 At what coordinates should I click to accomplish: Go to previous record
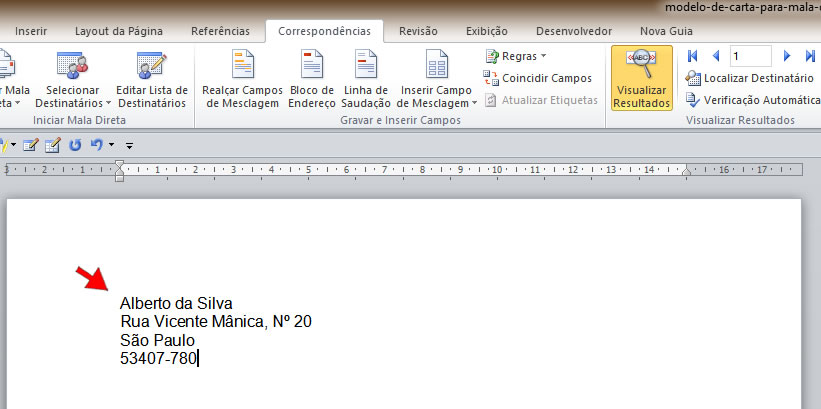point(716,56)
